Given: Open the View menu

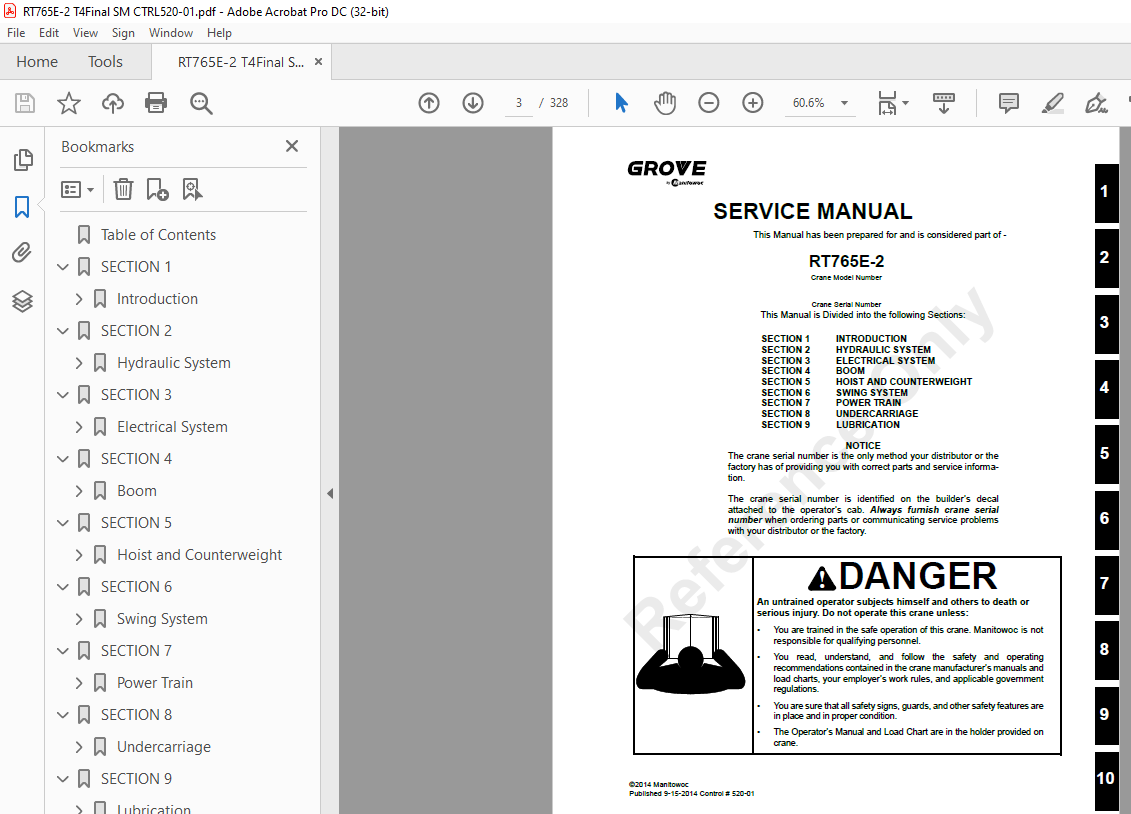Looking at the screenshot, I should point(85,32).
